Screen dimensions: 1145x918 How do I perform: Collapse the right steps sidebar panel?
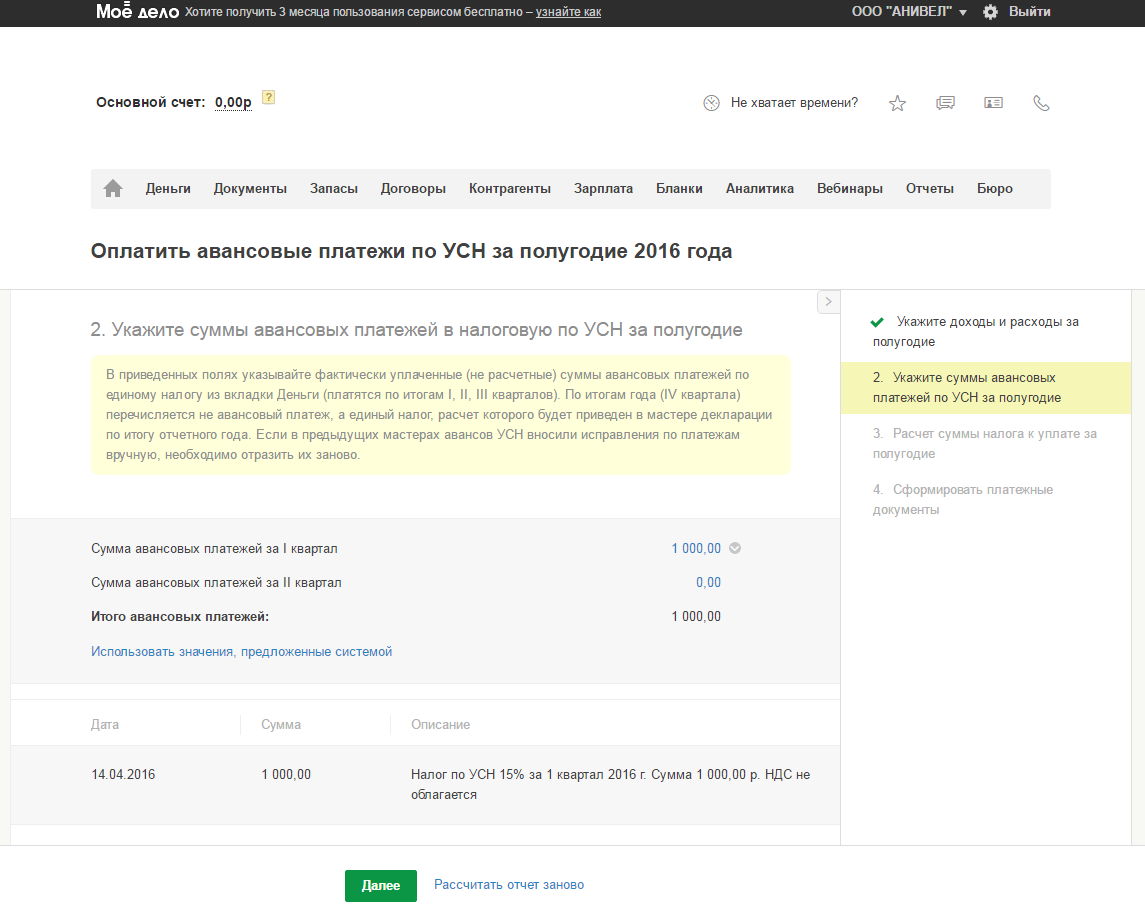(828, 301)
